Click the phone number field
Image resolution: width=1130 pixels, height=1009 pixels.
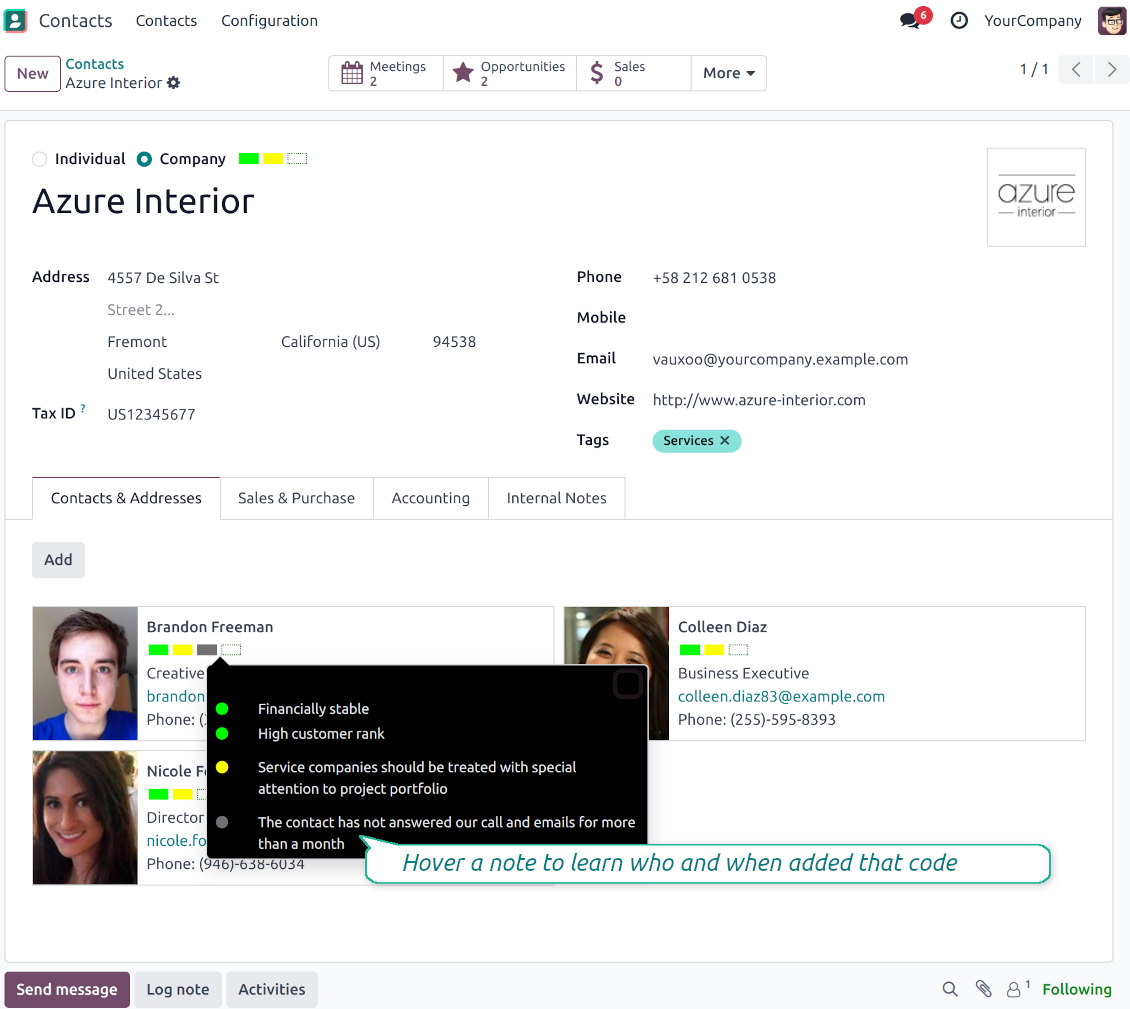pyautogui.click(x=714, y=278)
